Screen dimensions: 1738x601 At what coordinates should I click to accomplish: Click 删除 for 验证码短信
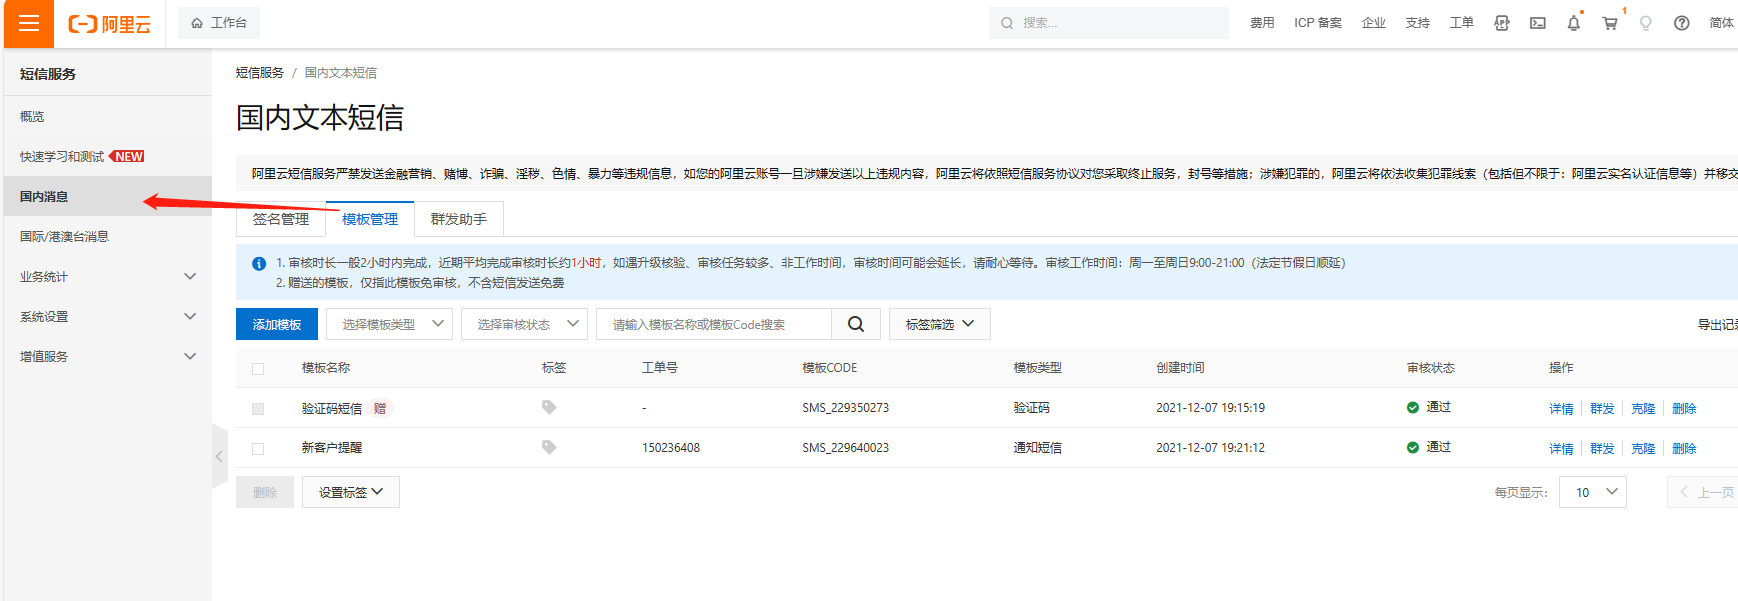[1684, 408]
